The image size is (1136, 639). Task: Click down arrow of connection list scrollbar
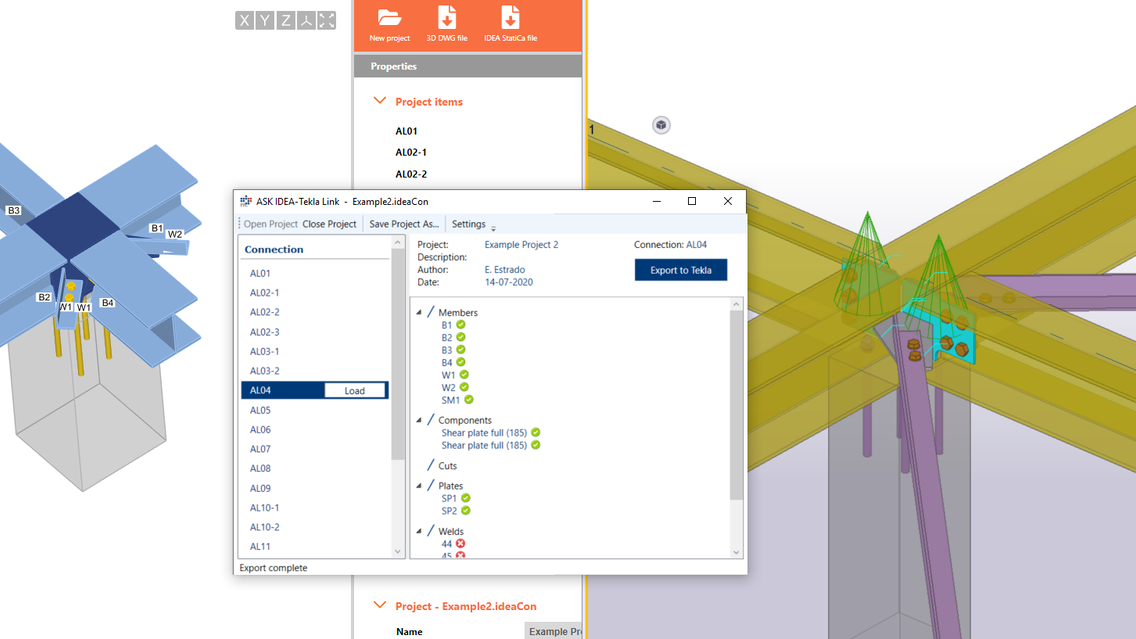(x=398, y=551)
